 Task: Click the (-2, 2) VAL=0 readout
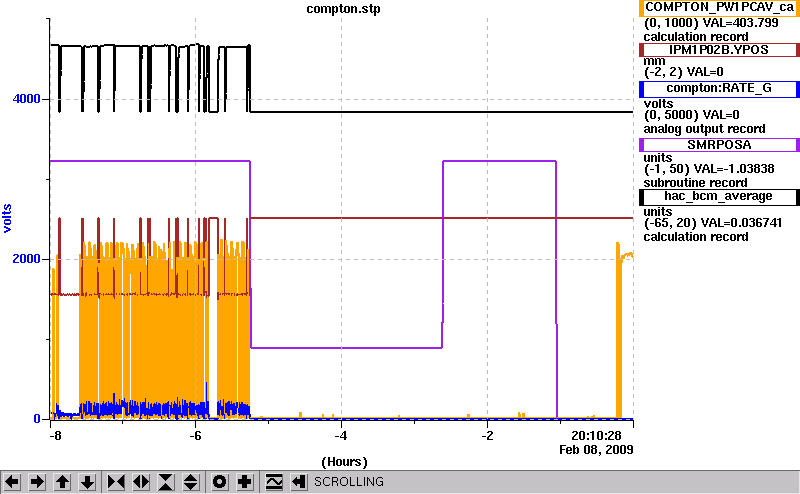tap(684, 72)
